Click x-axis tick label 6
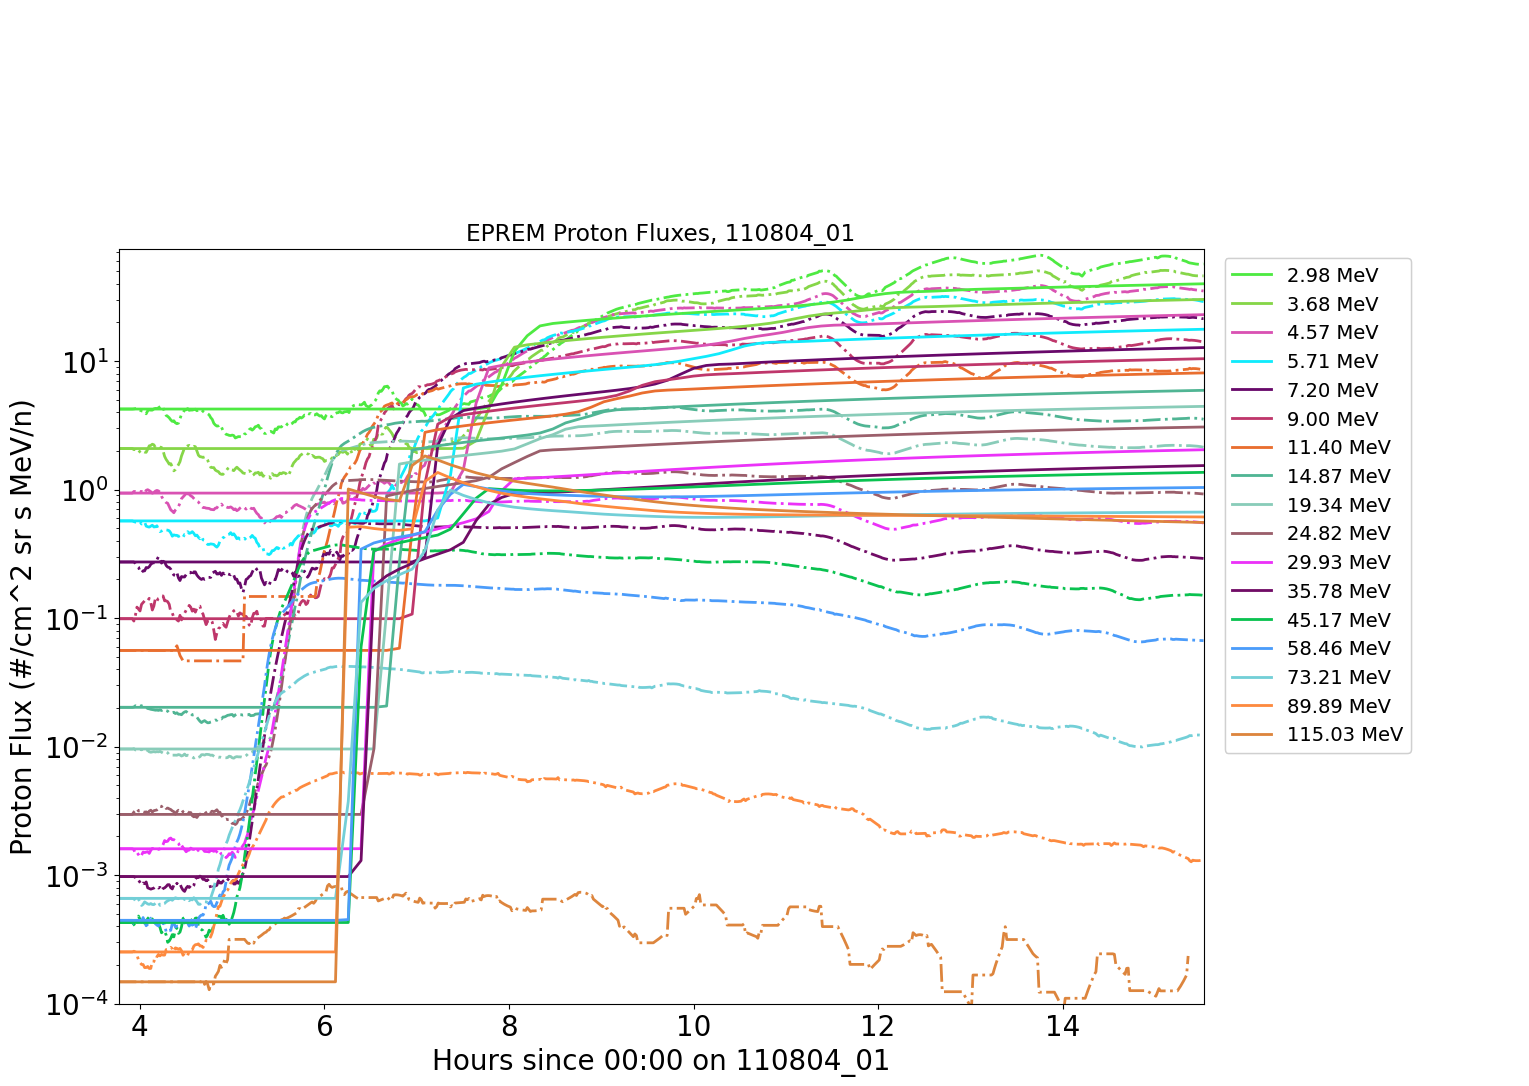1529x1086 pixels. click(324, 1026)
